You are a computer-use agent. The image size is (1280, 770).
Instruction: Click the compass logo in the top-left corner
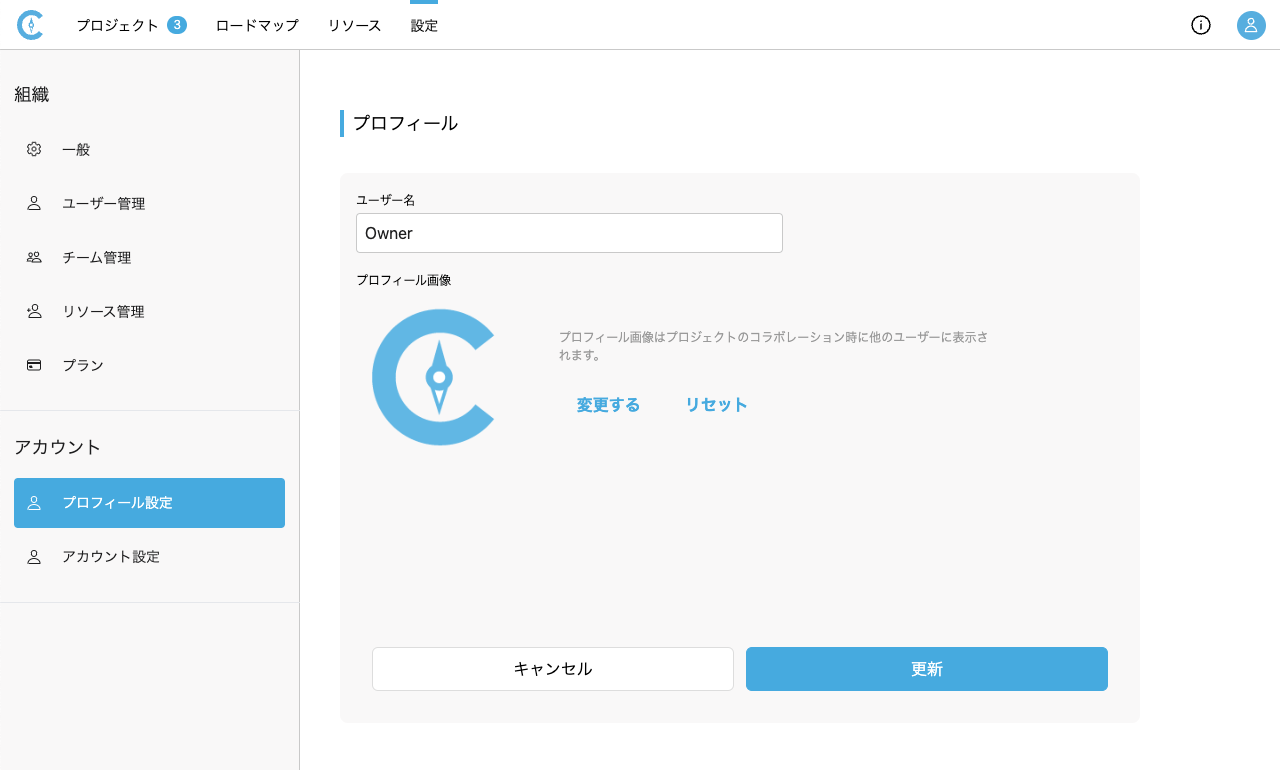coord(31,25)
